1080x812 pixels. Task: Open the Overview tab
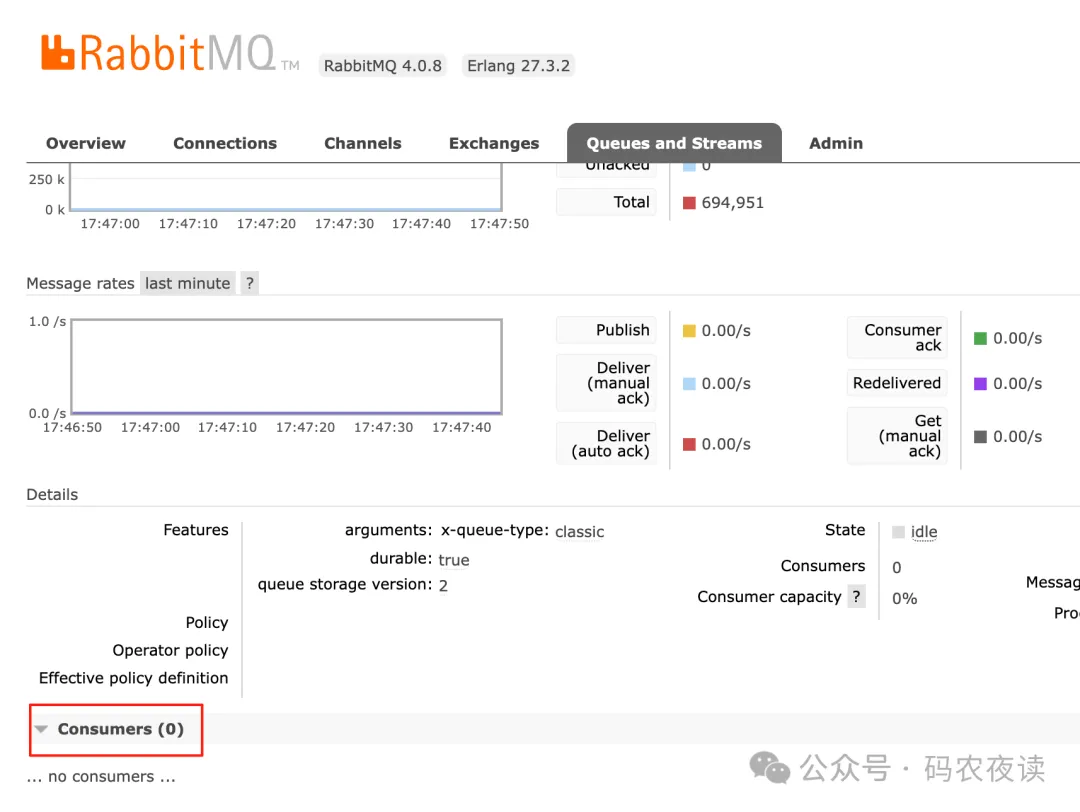click(x=86, y=143)
